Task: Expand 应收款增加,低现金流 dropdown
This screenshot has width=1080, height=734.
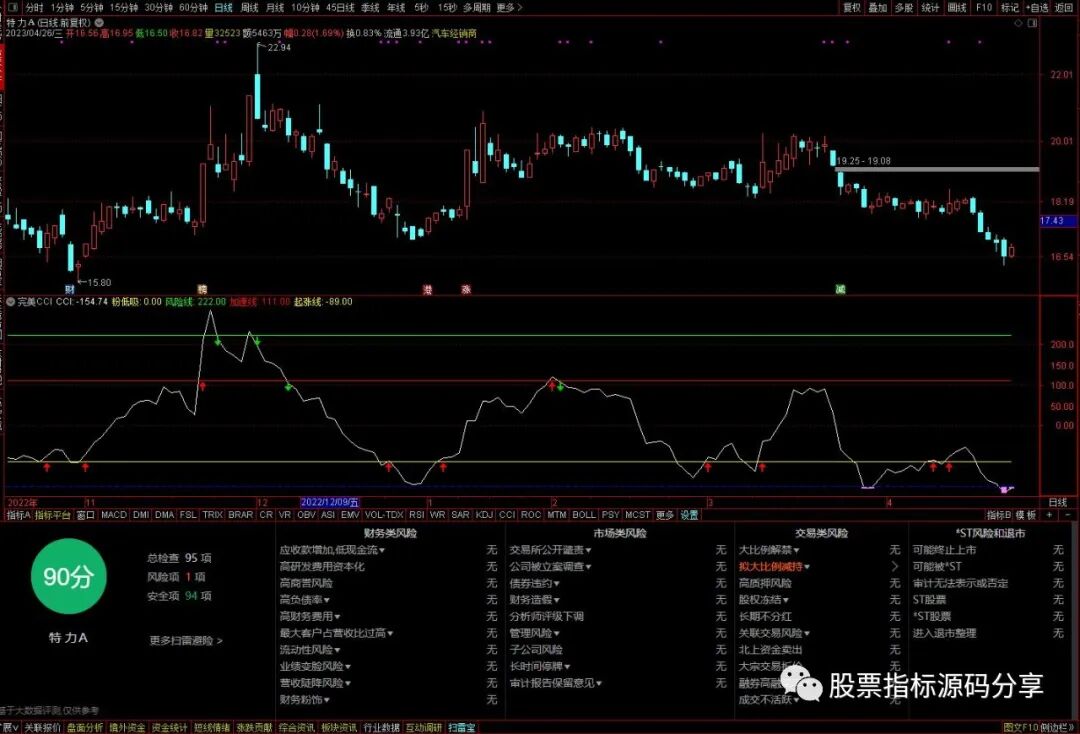Action: coord(332,549)
